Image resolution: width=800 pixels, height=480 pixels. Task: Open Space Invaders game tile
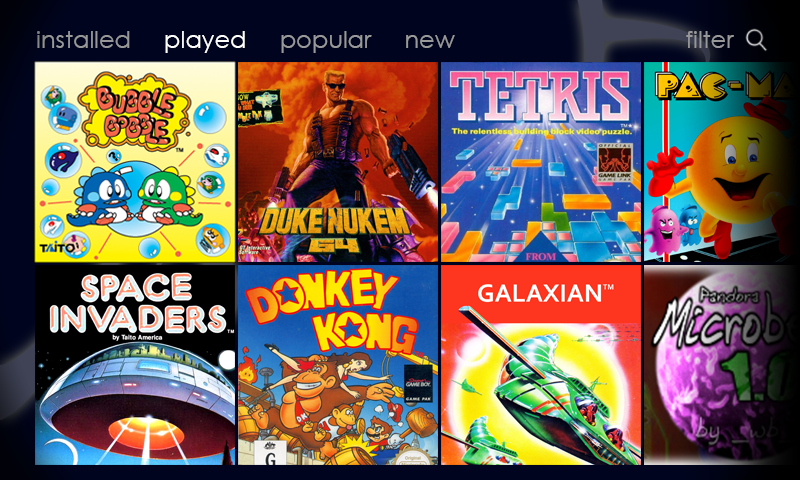tap(135, 365)
